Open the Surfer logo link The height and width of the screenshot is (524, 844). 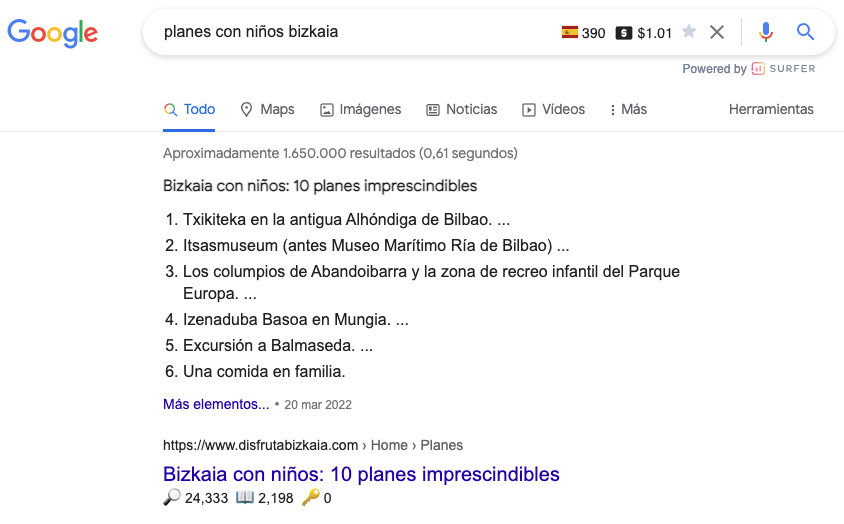[783, 68]
